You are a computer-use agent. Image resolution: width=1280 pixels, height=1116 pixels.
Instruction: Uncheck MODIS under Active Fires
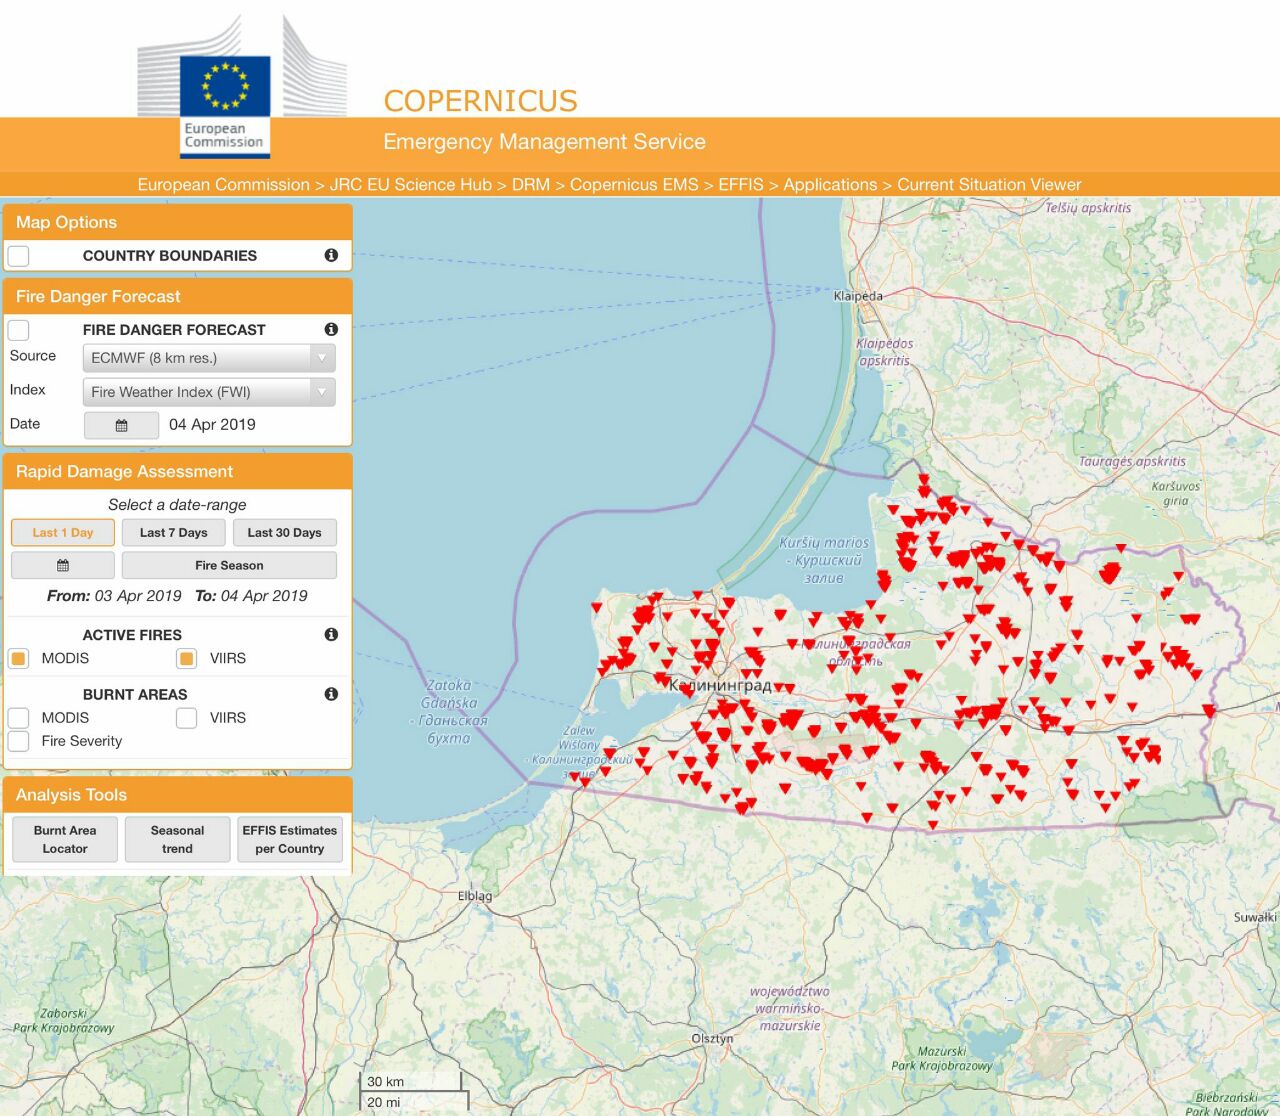click(x=19, y=658)
